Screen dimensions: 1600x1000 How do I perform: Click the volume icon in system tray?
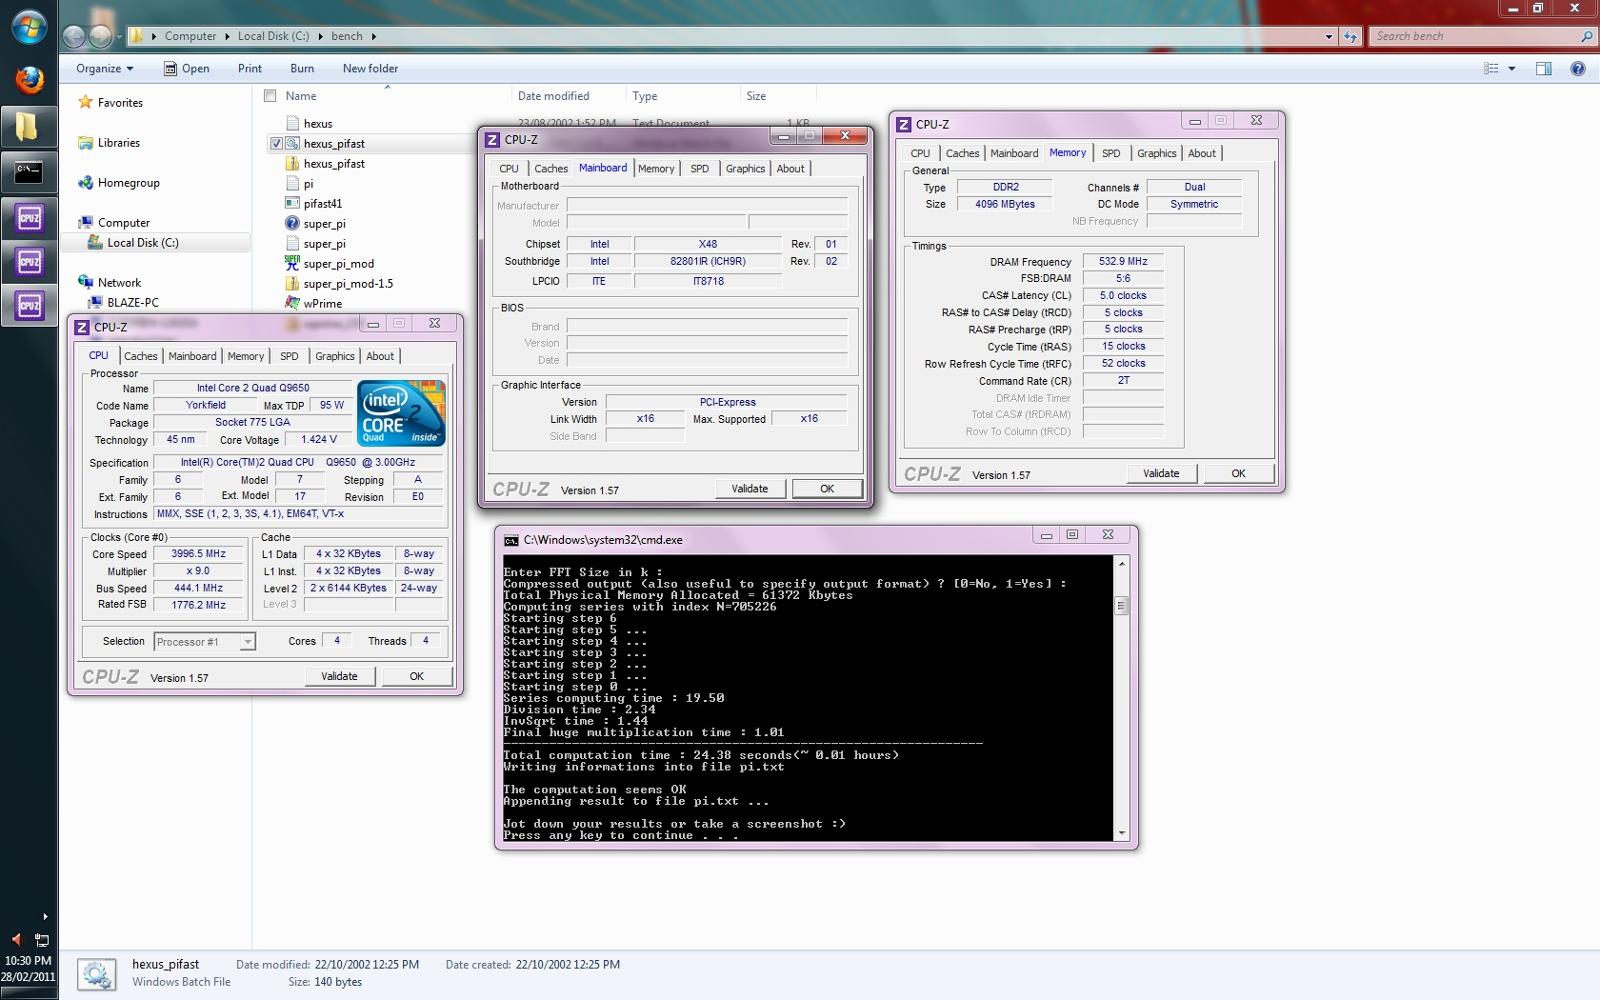[15, 939]
